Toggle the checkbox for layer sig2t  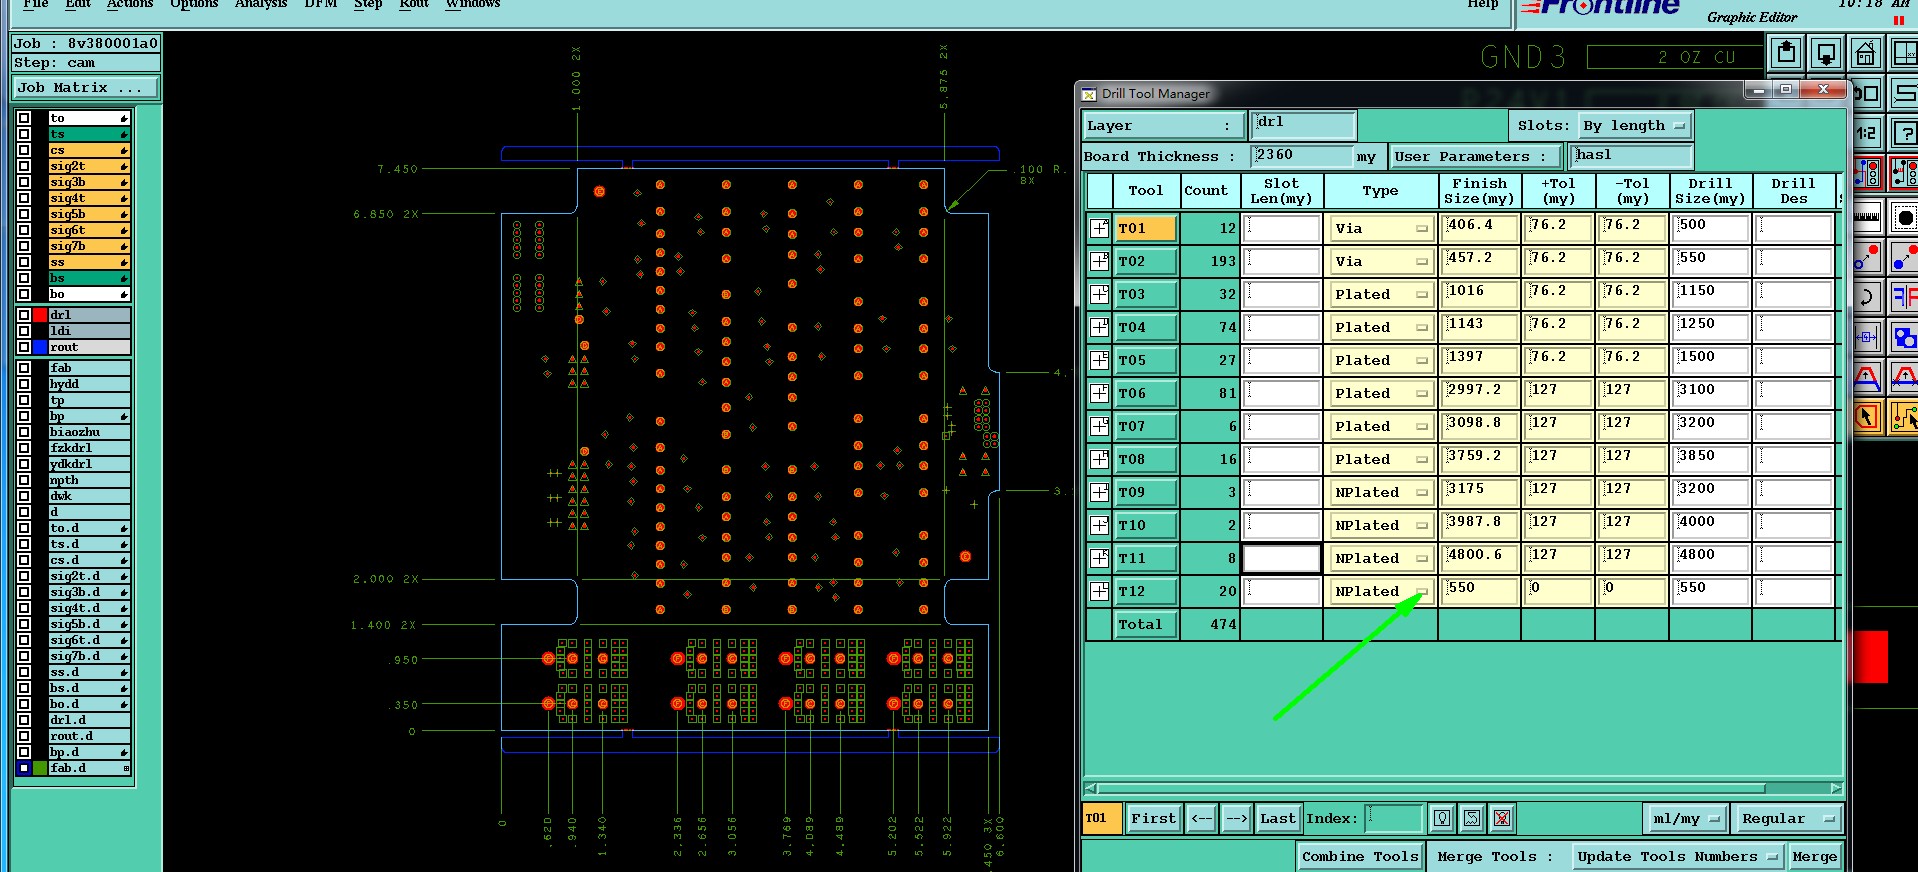click(24, 166)
